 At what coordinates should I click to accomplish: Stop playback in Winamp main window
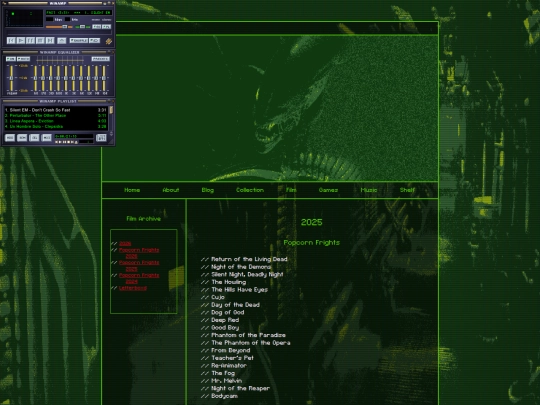40,41
